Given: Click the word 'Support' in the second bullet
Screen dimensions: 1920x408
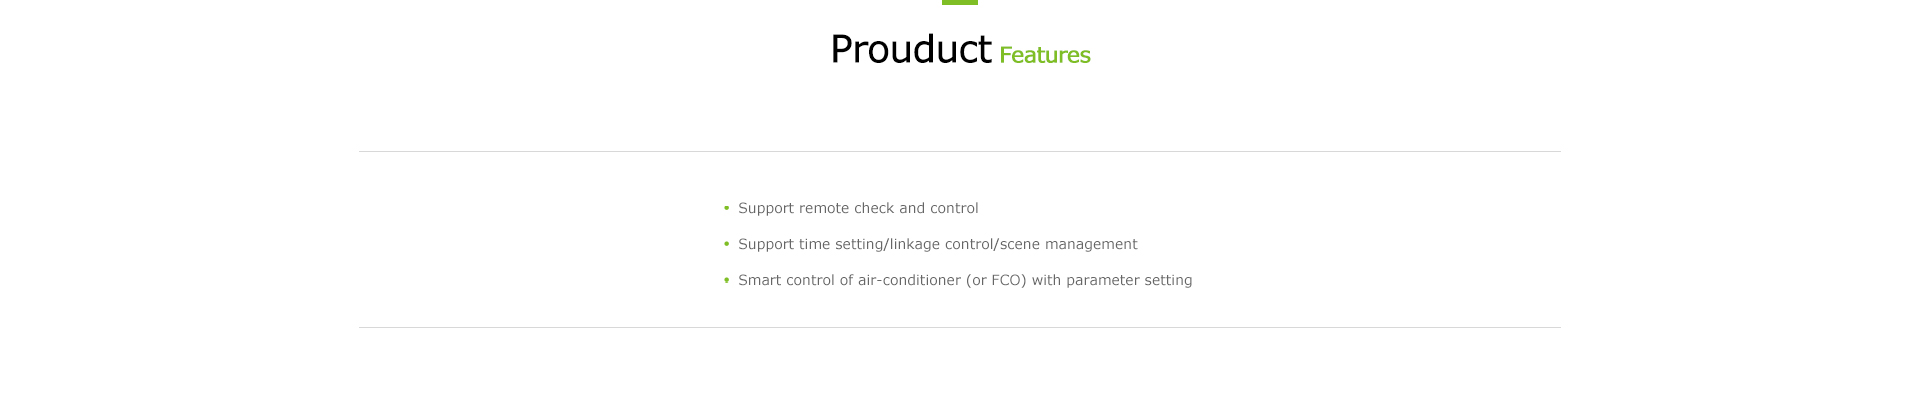Looking at the screenshot, I should pos(766,244).
